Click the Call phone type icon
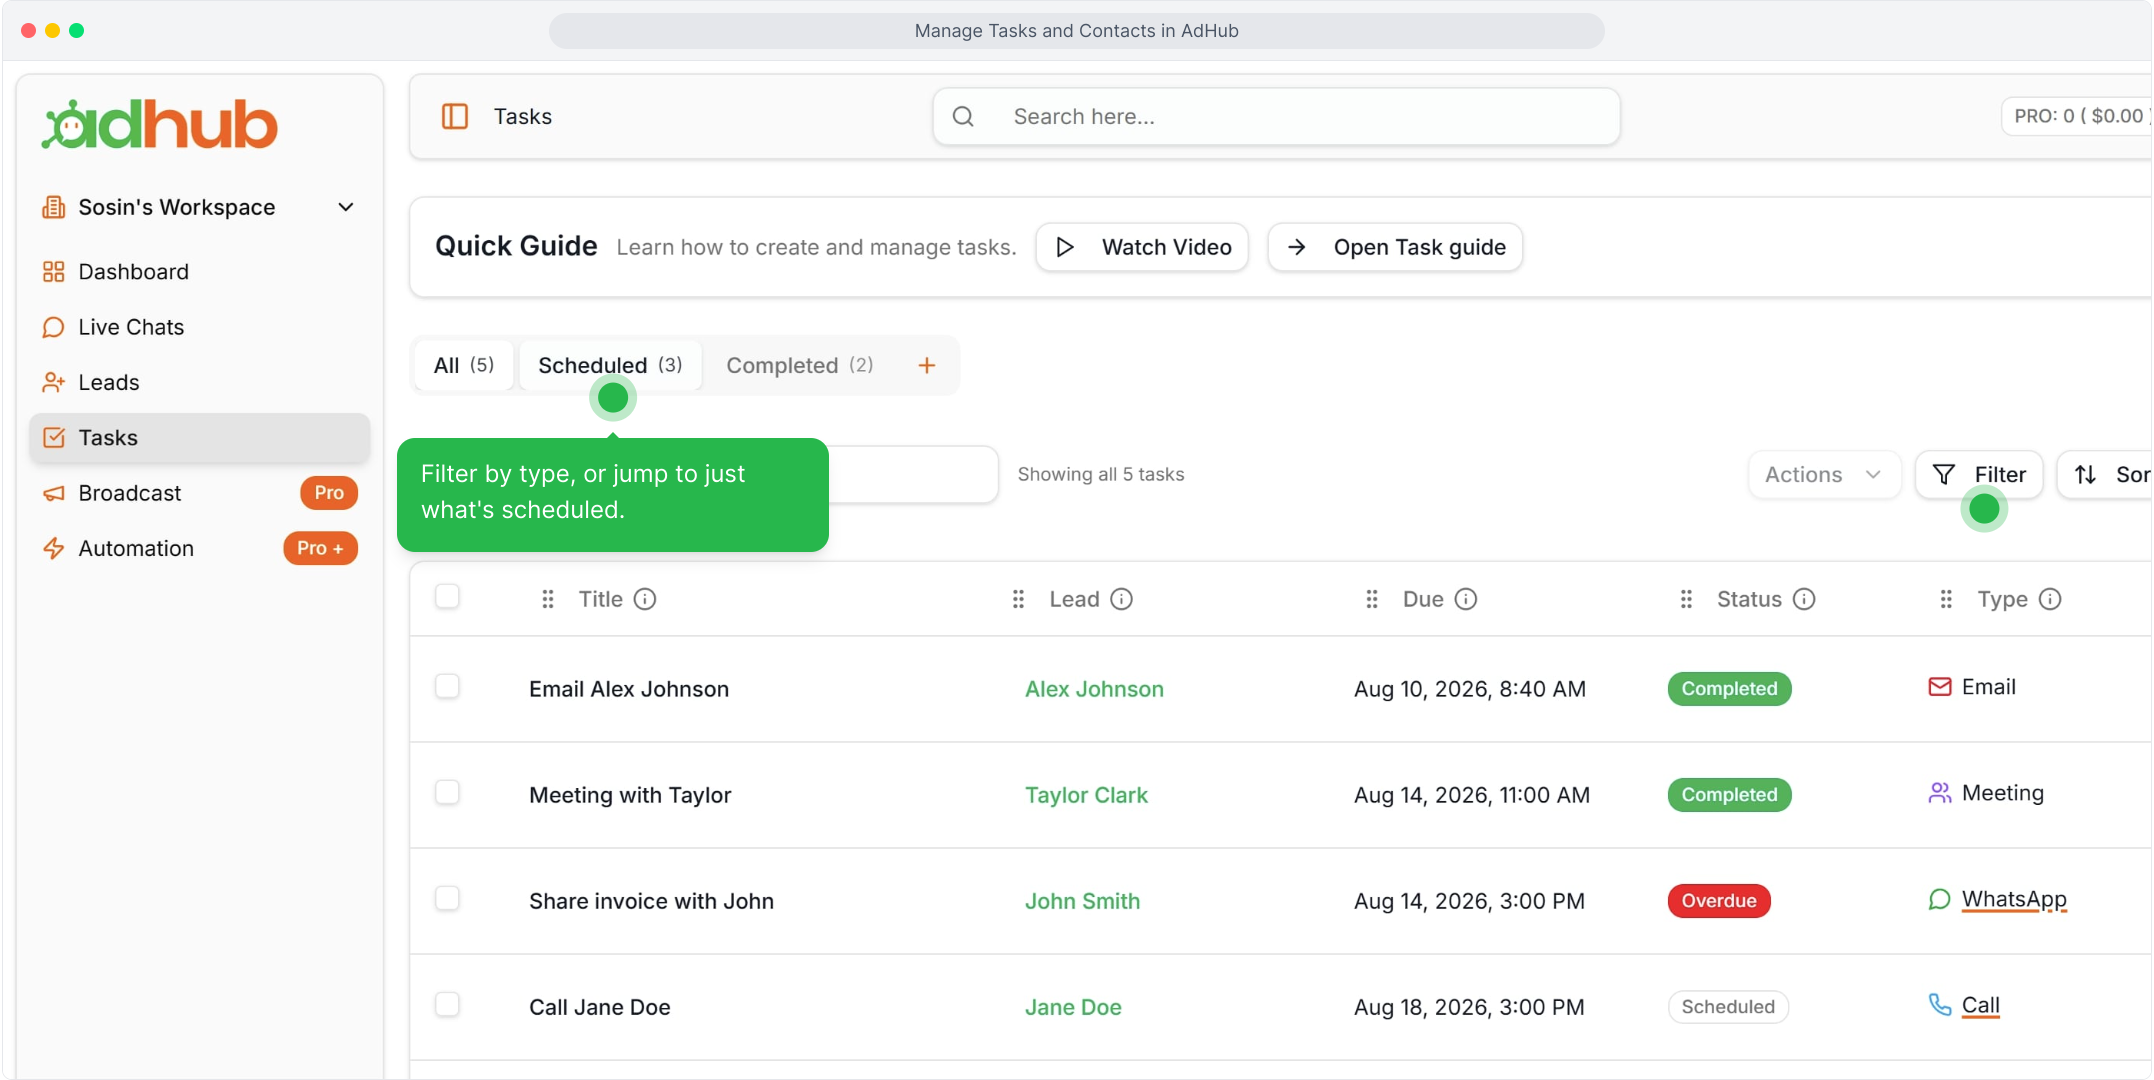This screenshot has height=1080, width=2154. tap(1940, 1005)
